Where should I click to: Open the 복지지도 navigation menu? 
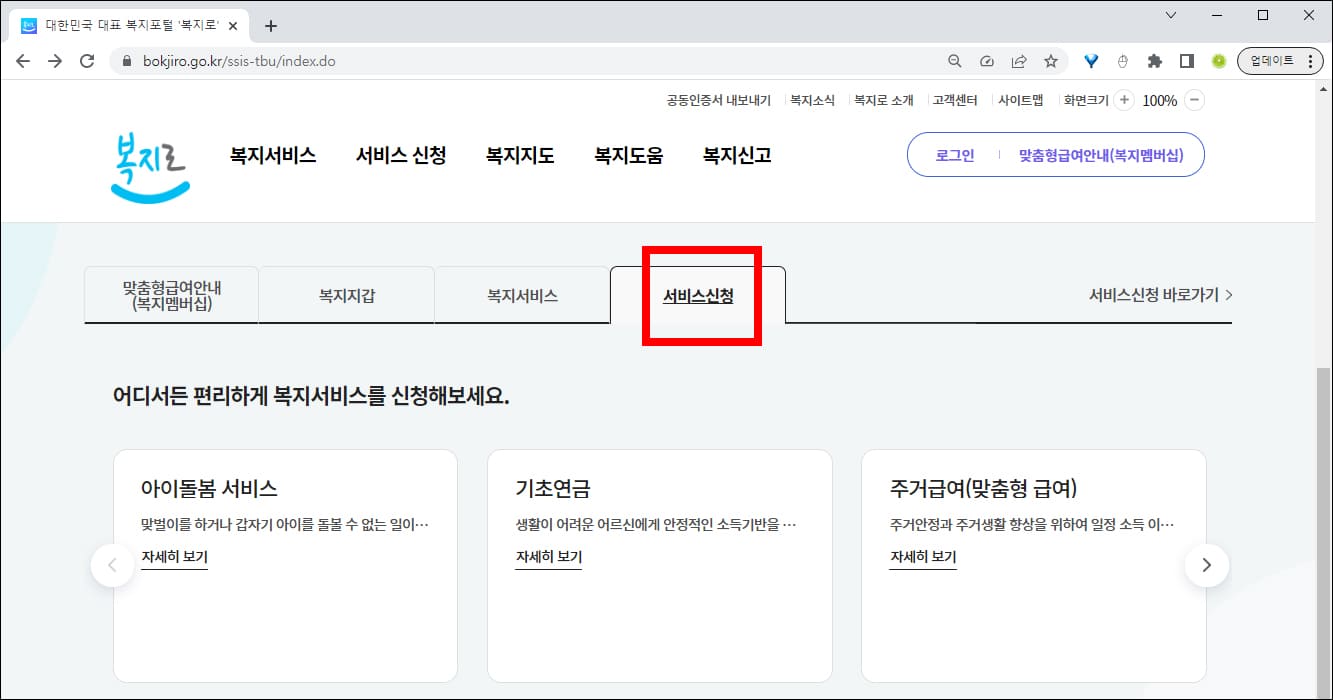[x=519, y=155]
